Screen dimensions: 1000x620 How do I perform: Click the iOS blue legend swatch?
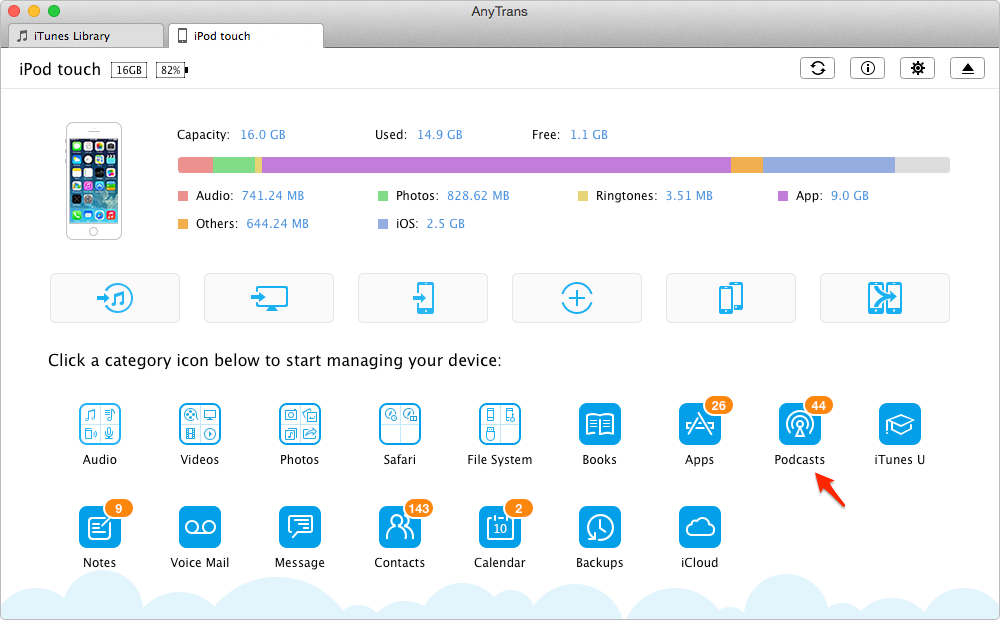(383, 224)
